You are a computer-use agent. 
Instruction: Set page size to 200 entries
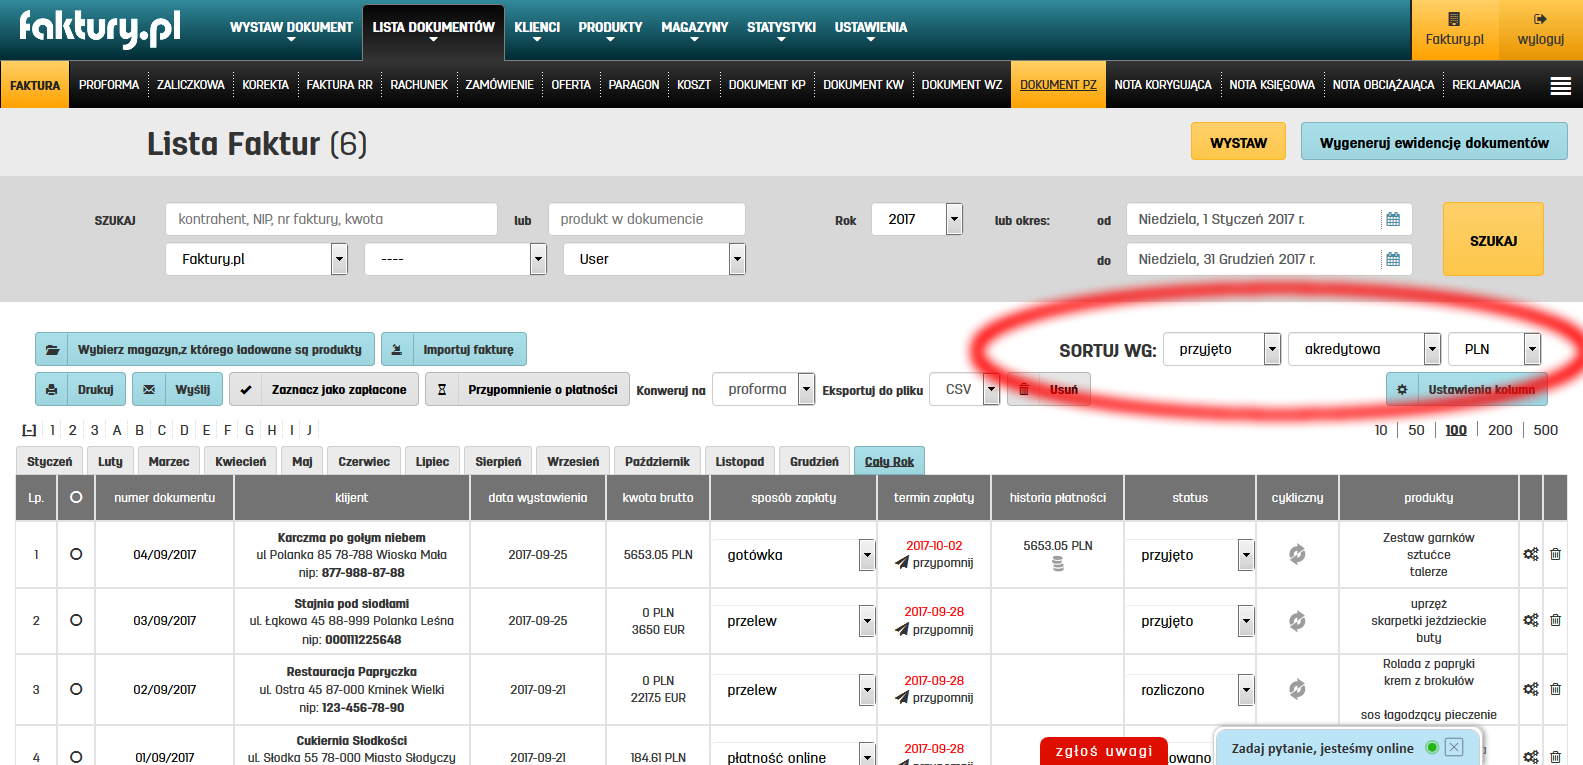click(1500, 430)
